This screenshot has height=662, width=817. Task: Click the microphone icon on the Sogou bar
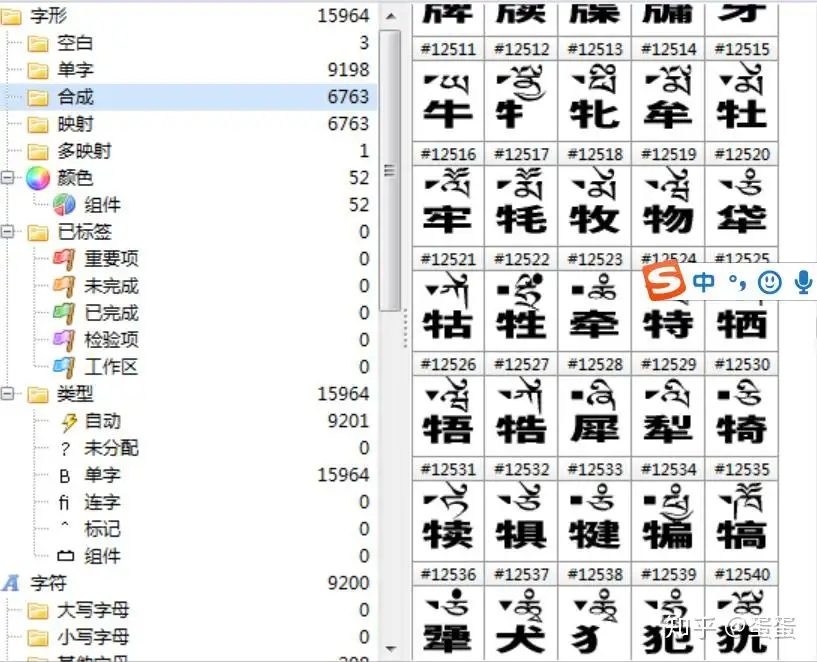click(x=804, y=283)
